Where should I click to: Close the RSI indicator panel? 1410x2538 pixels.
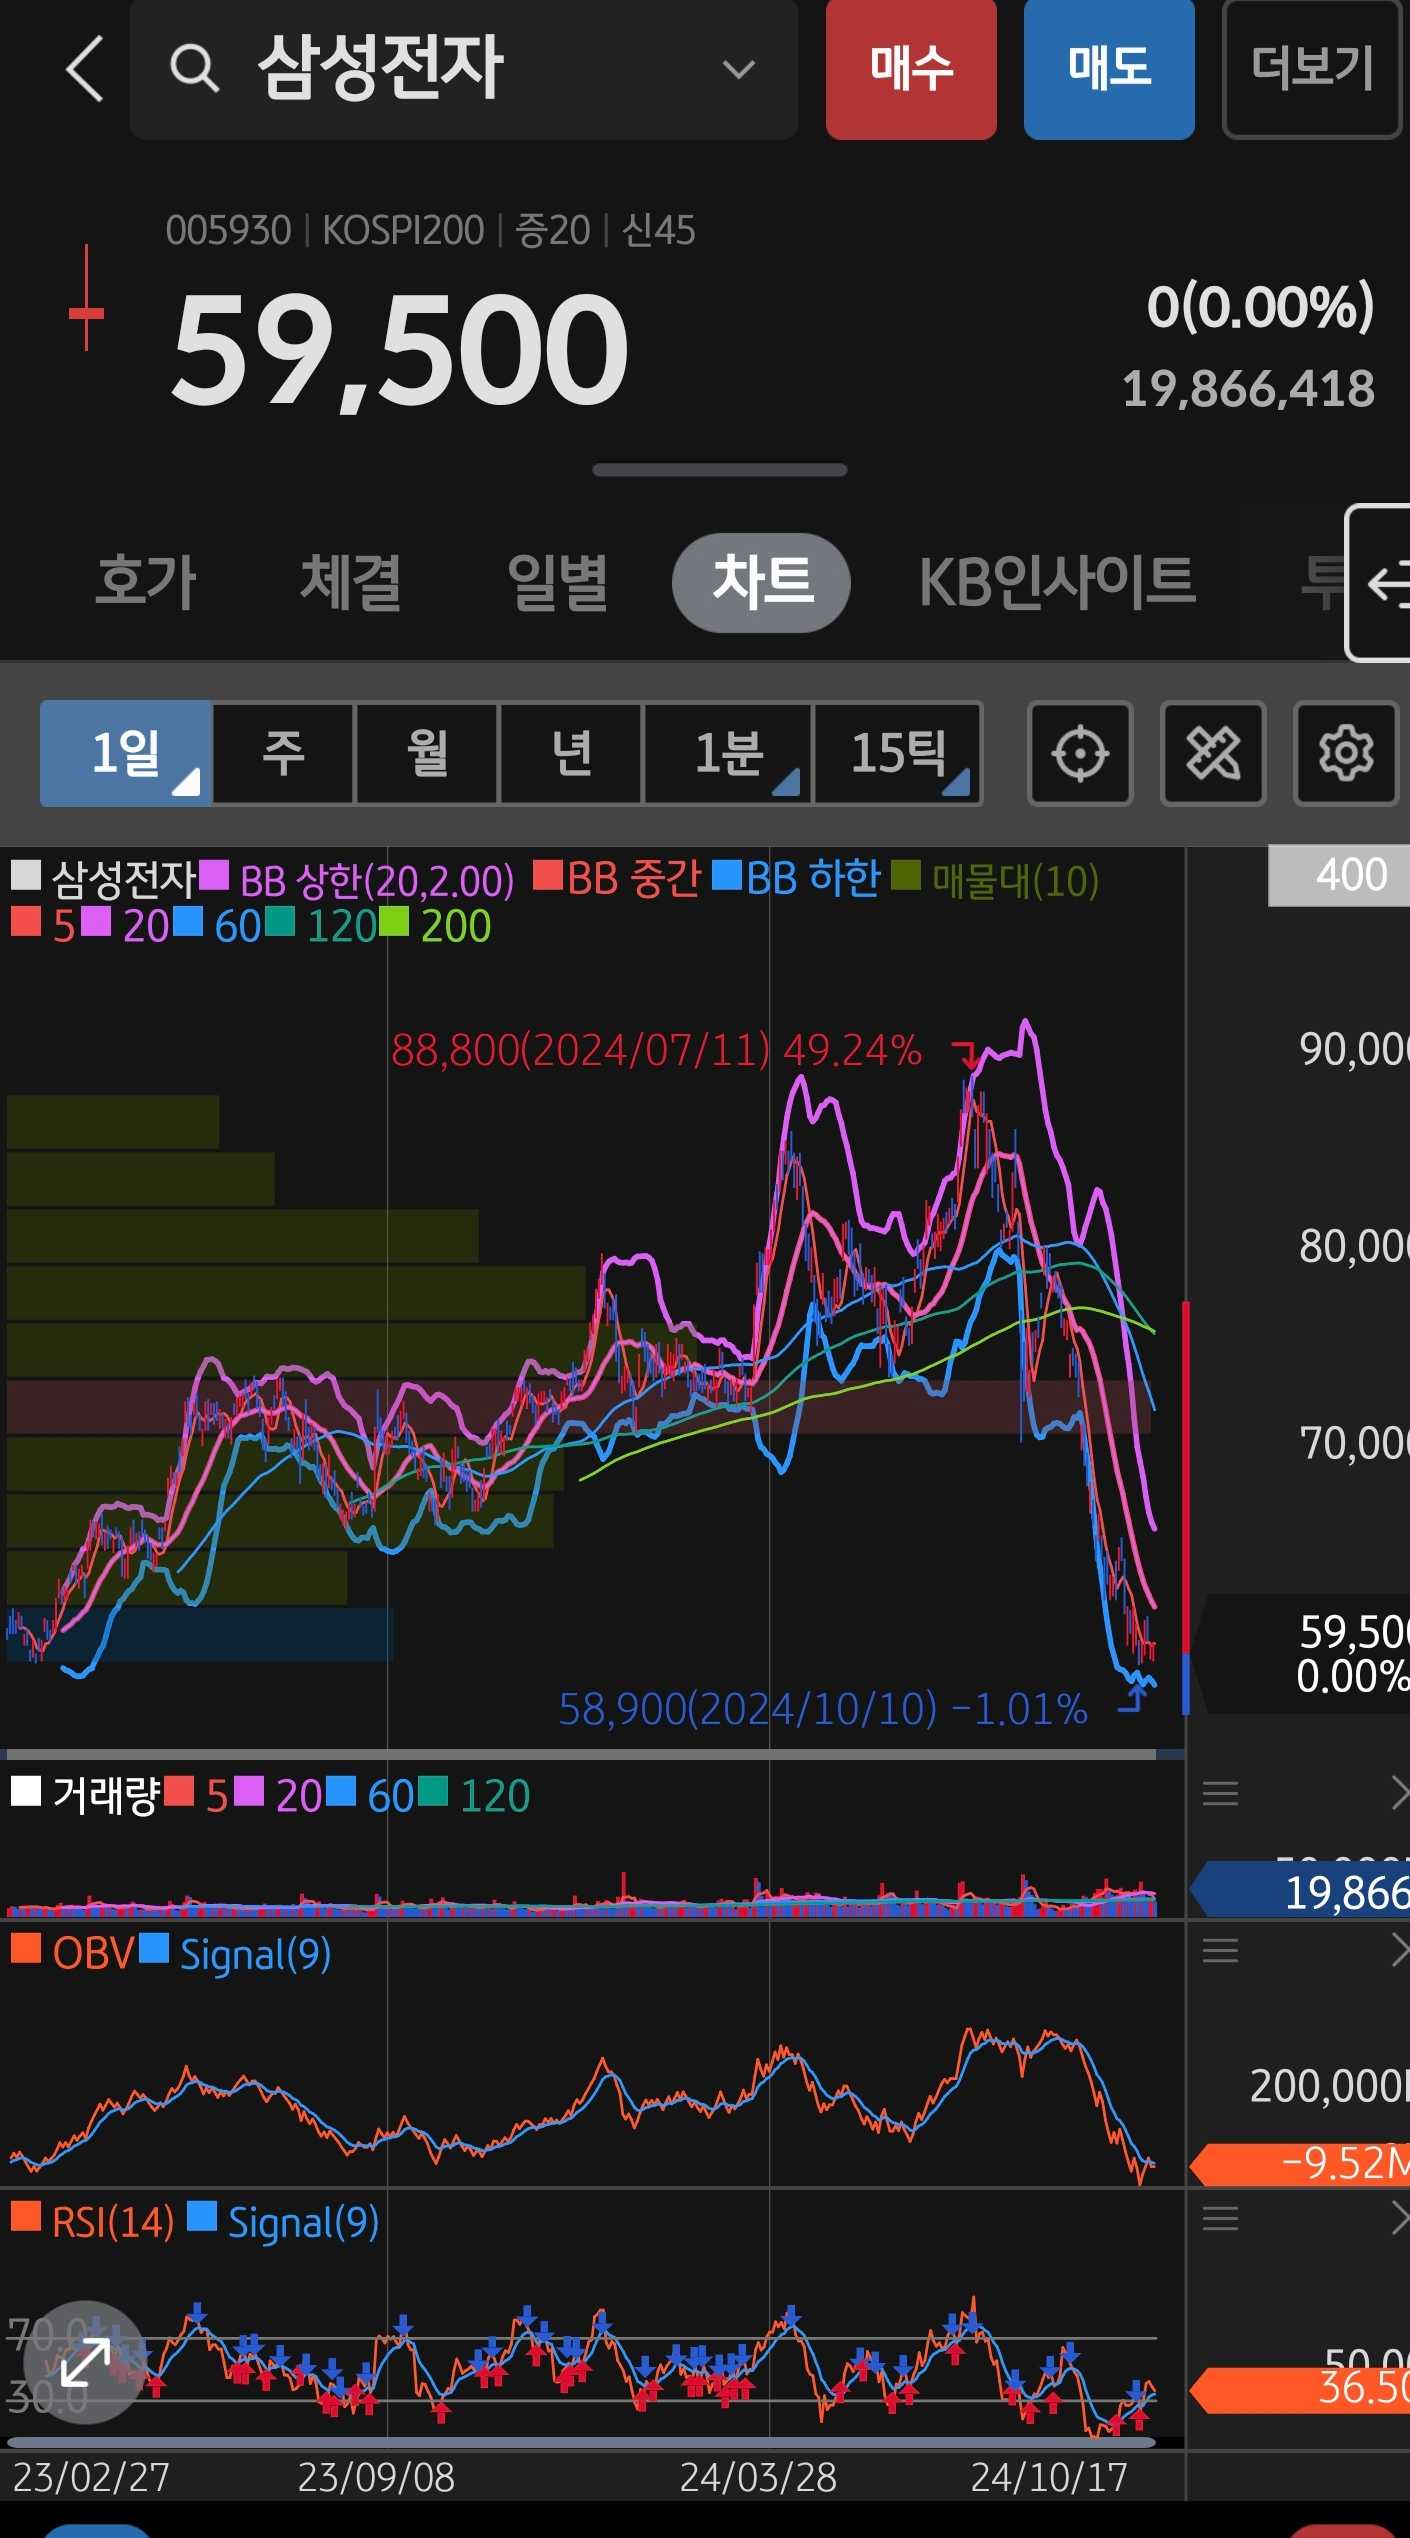(x=1399, y=2218)
